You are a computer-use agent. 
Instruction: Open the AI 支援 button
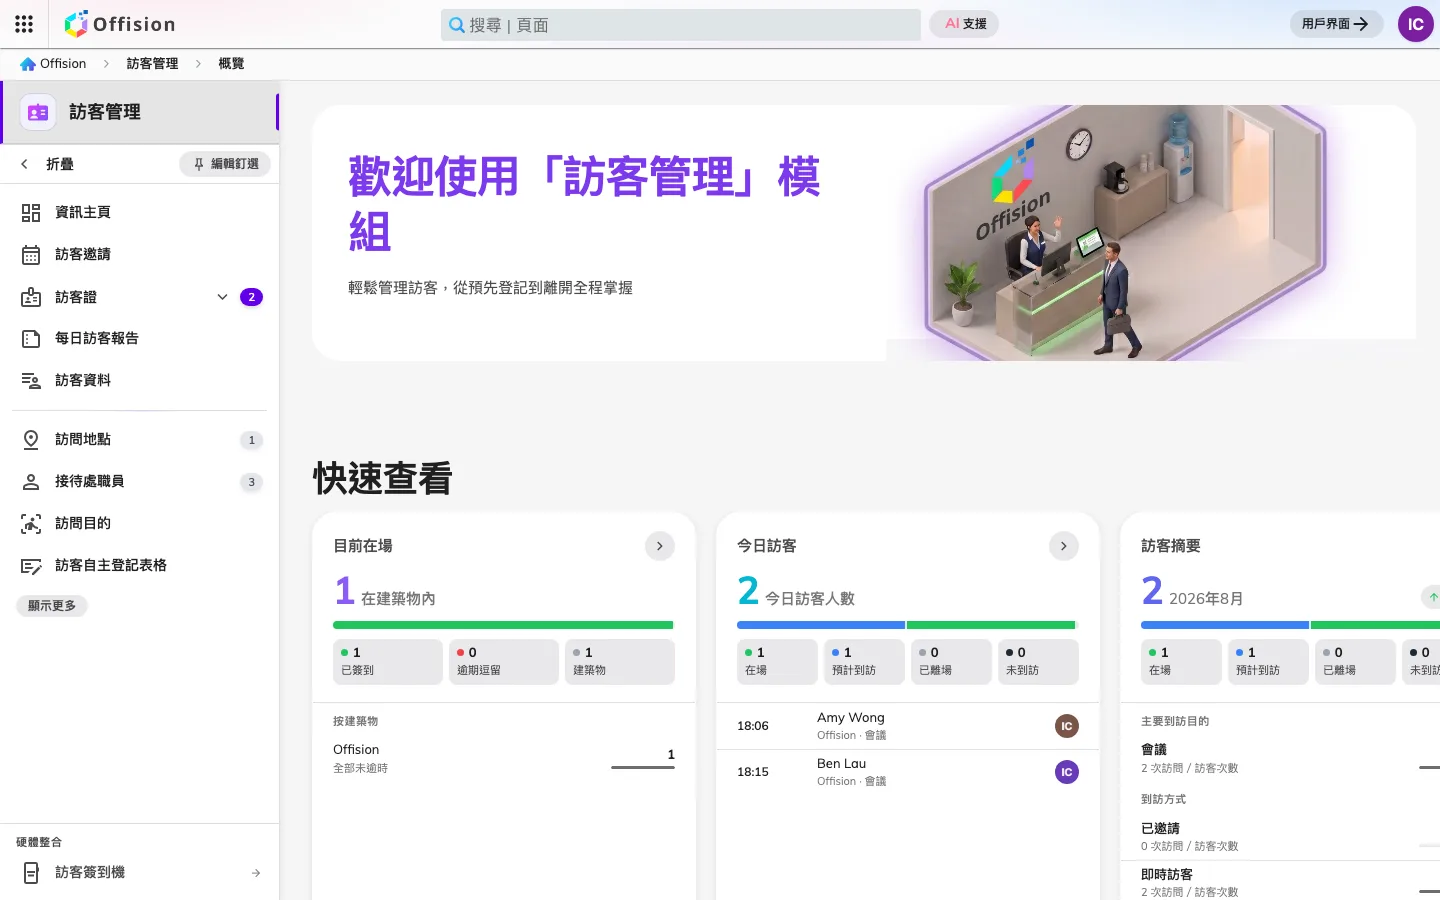pos(965,24)
